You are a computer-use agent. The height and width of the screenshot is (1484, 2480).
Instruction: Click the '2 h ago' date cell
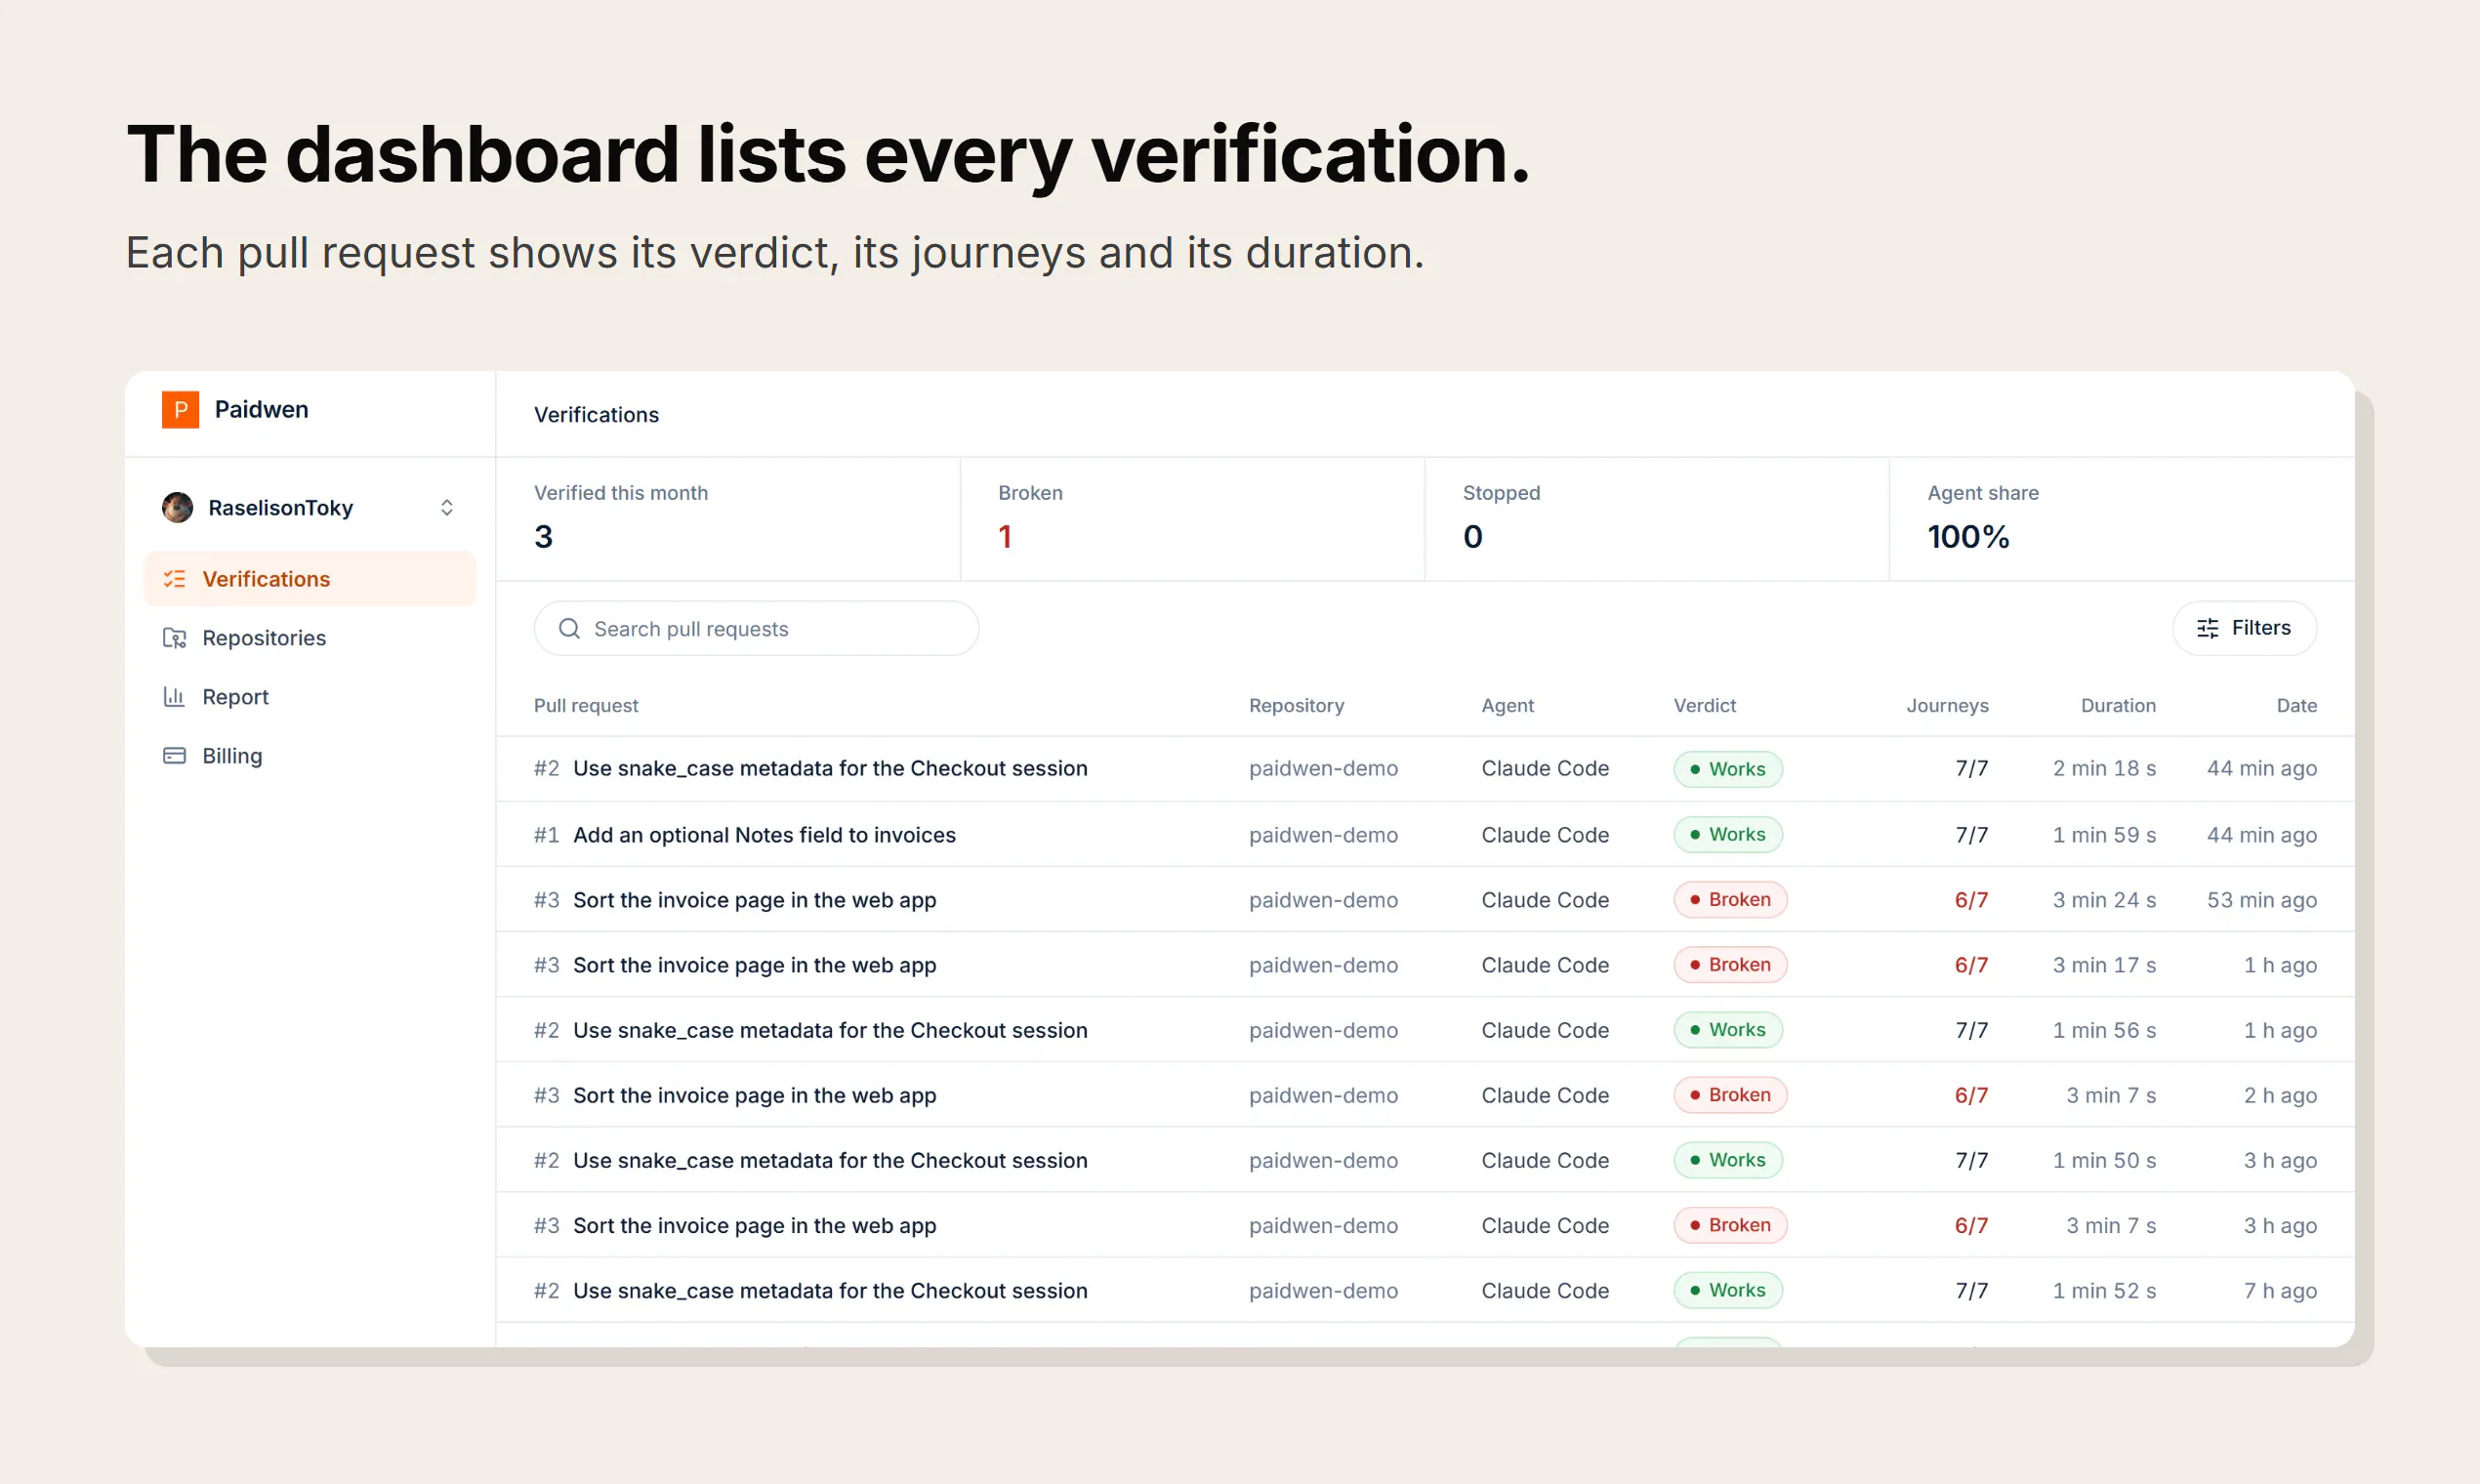(x=2280, y=1096)
